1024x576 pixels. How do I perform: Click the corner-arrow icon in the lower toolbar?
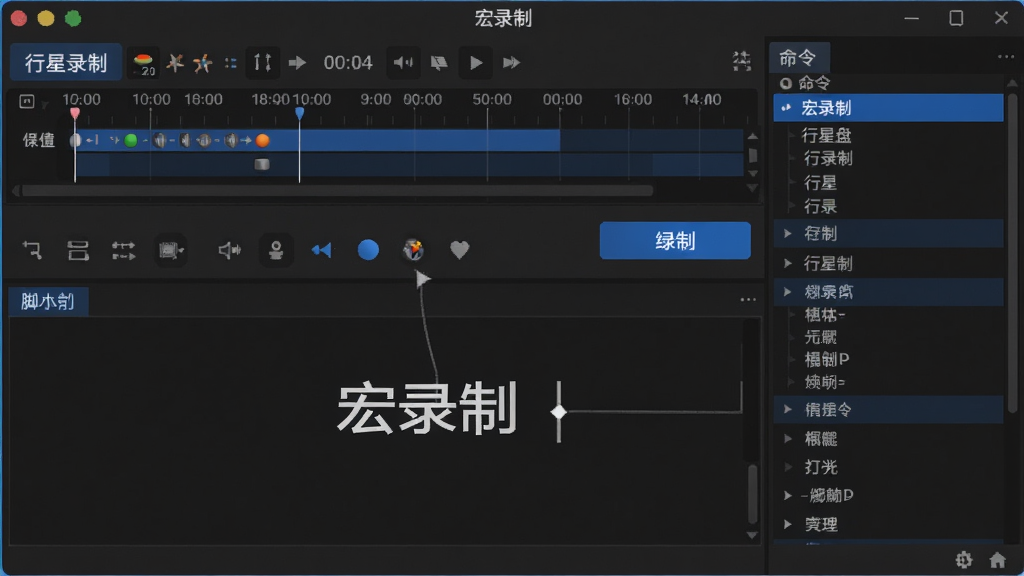[32, 250]
